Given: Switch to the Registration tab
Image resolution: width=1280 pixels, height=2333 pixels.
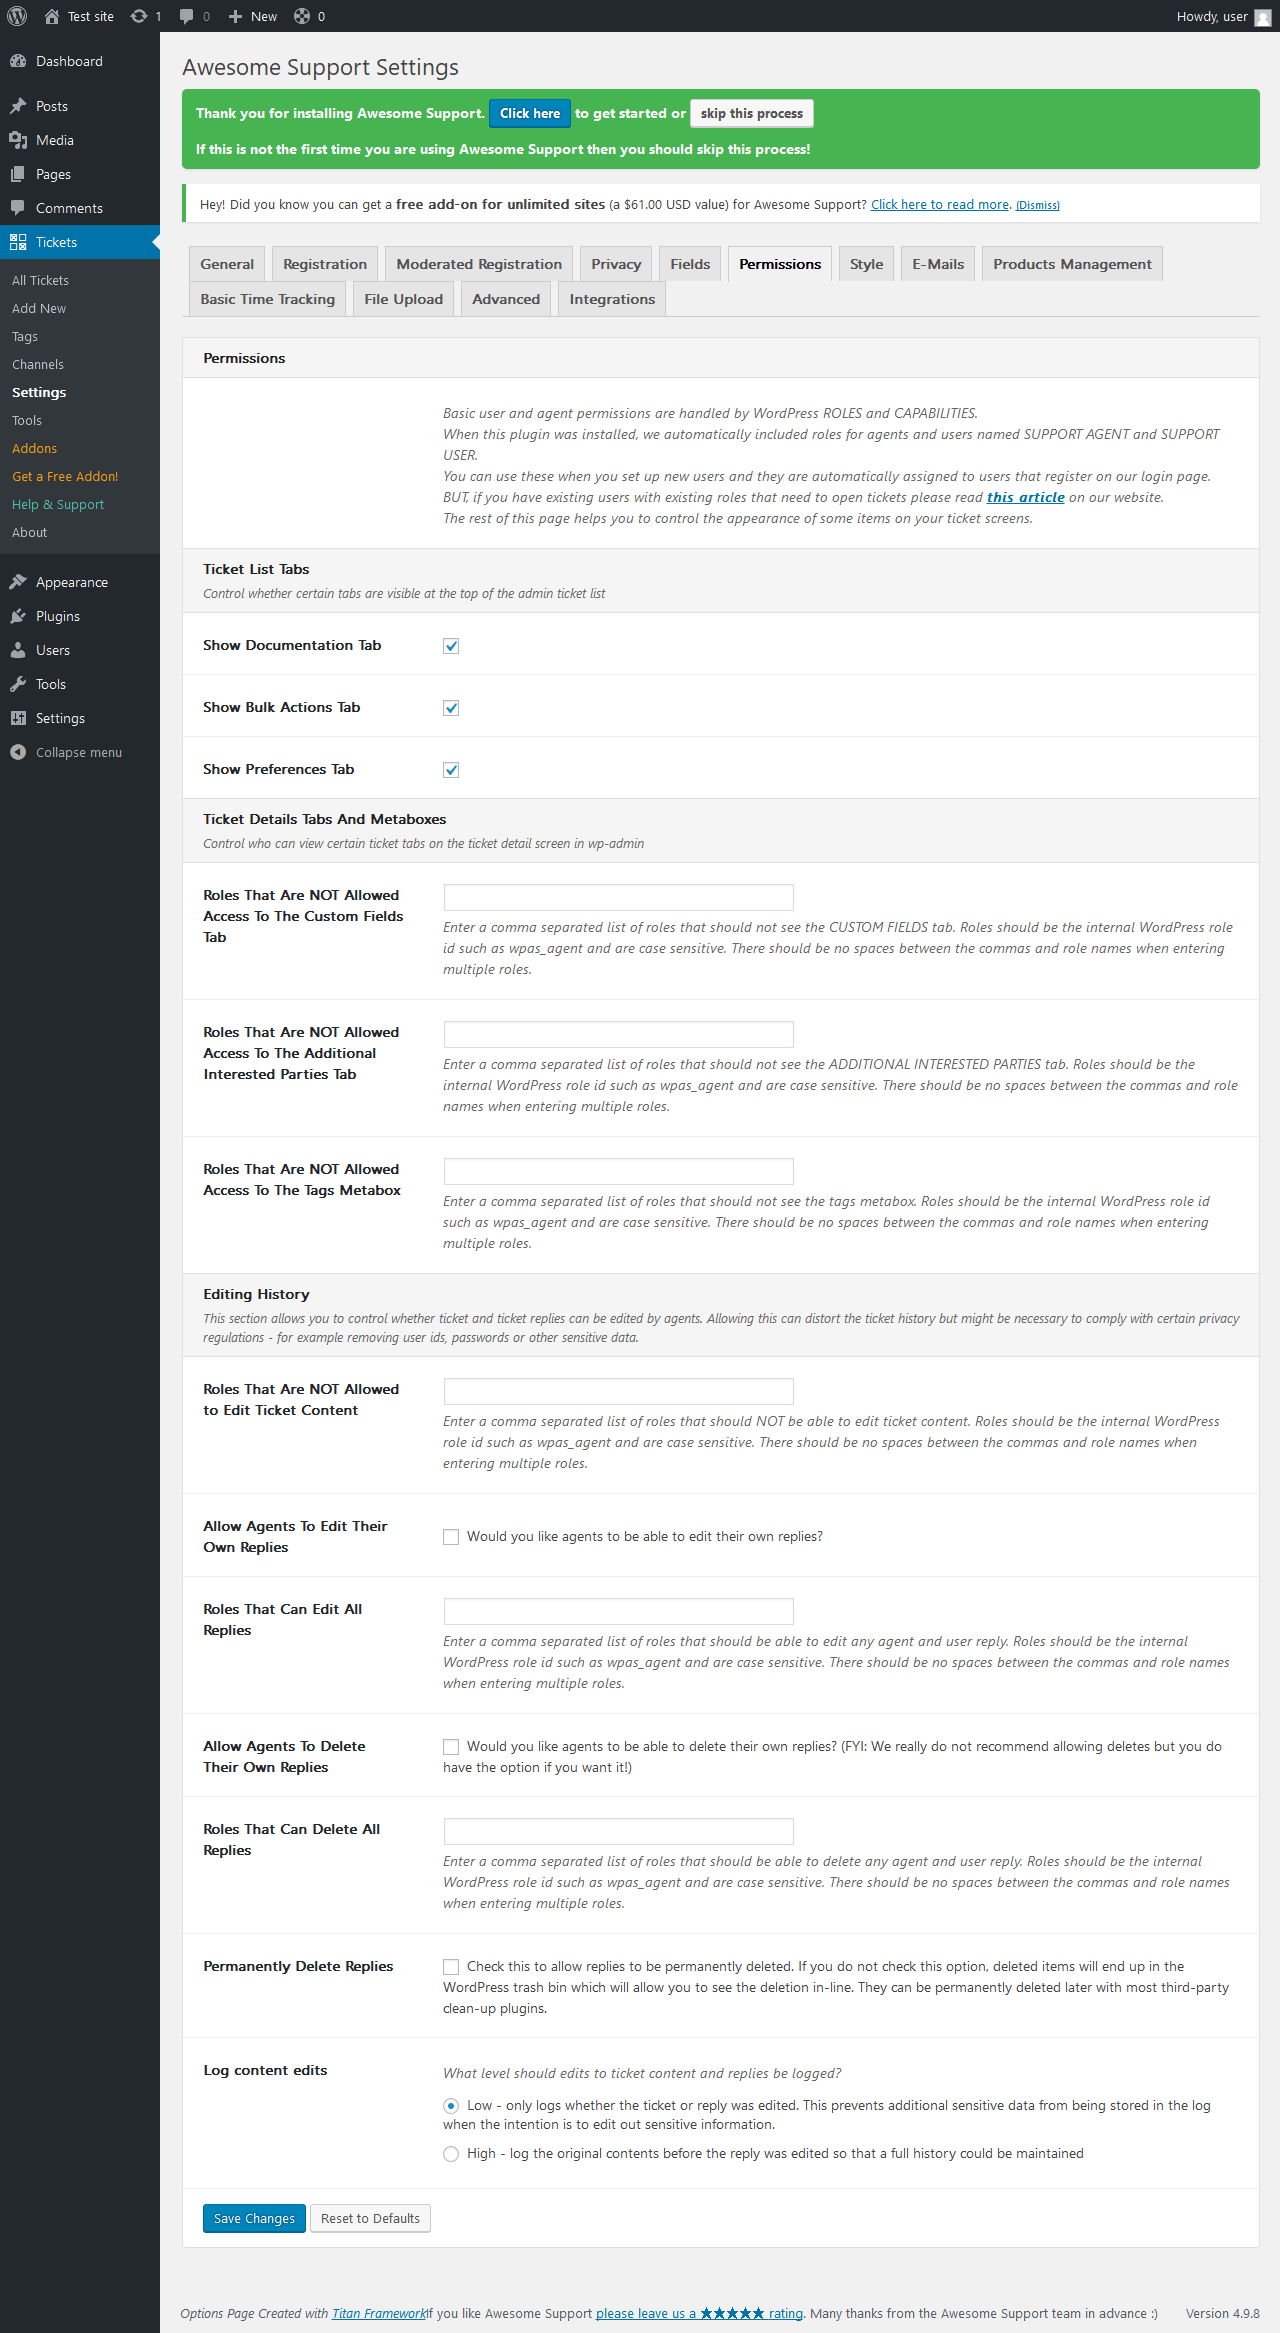Looking at the screenshot, I should 324,264.
